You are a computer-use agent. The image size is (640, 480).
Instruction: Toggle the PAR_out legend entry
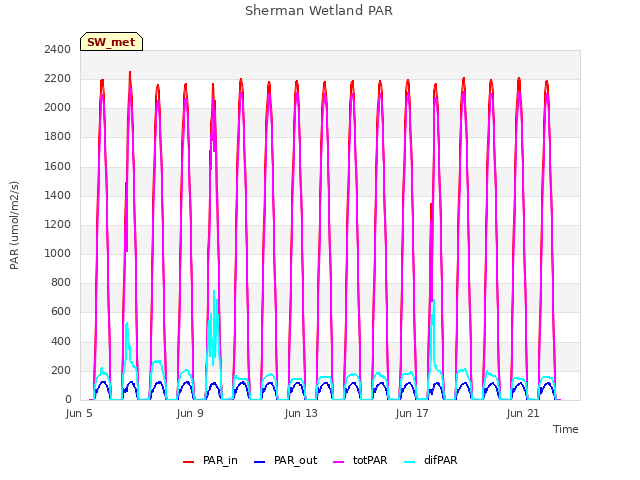pyautogui.click(x=285, y=460)
